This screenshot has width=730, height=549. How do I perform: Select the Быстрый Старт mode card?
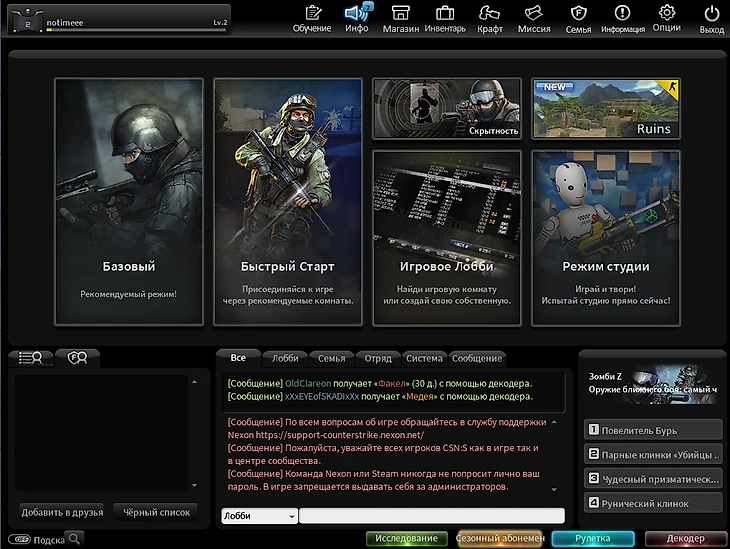pyautogui.click(x=288, y=201)
